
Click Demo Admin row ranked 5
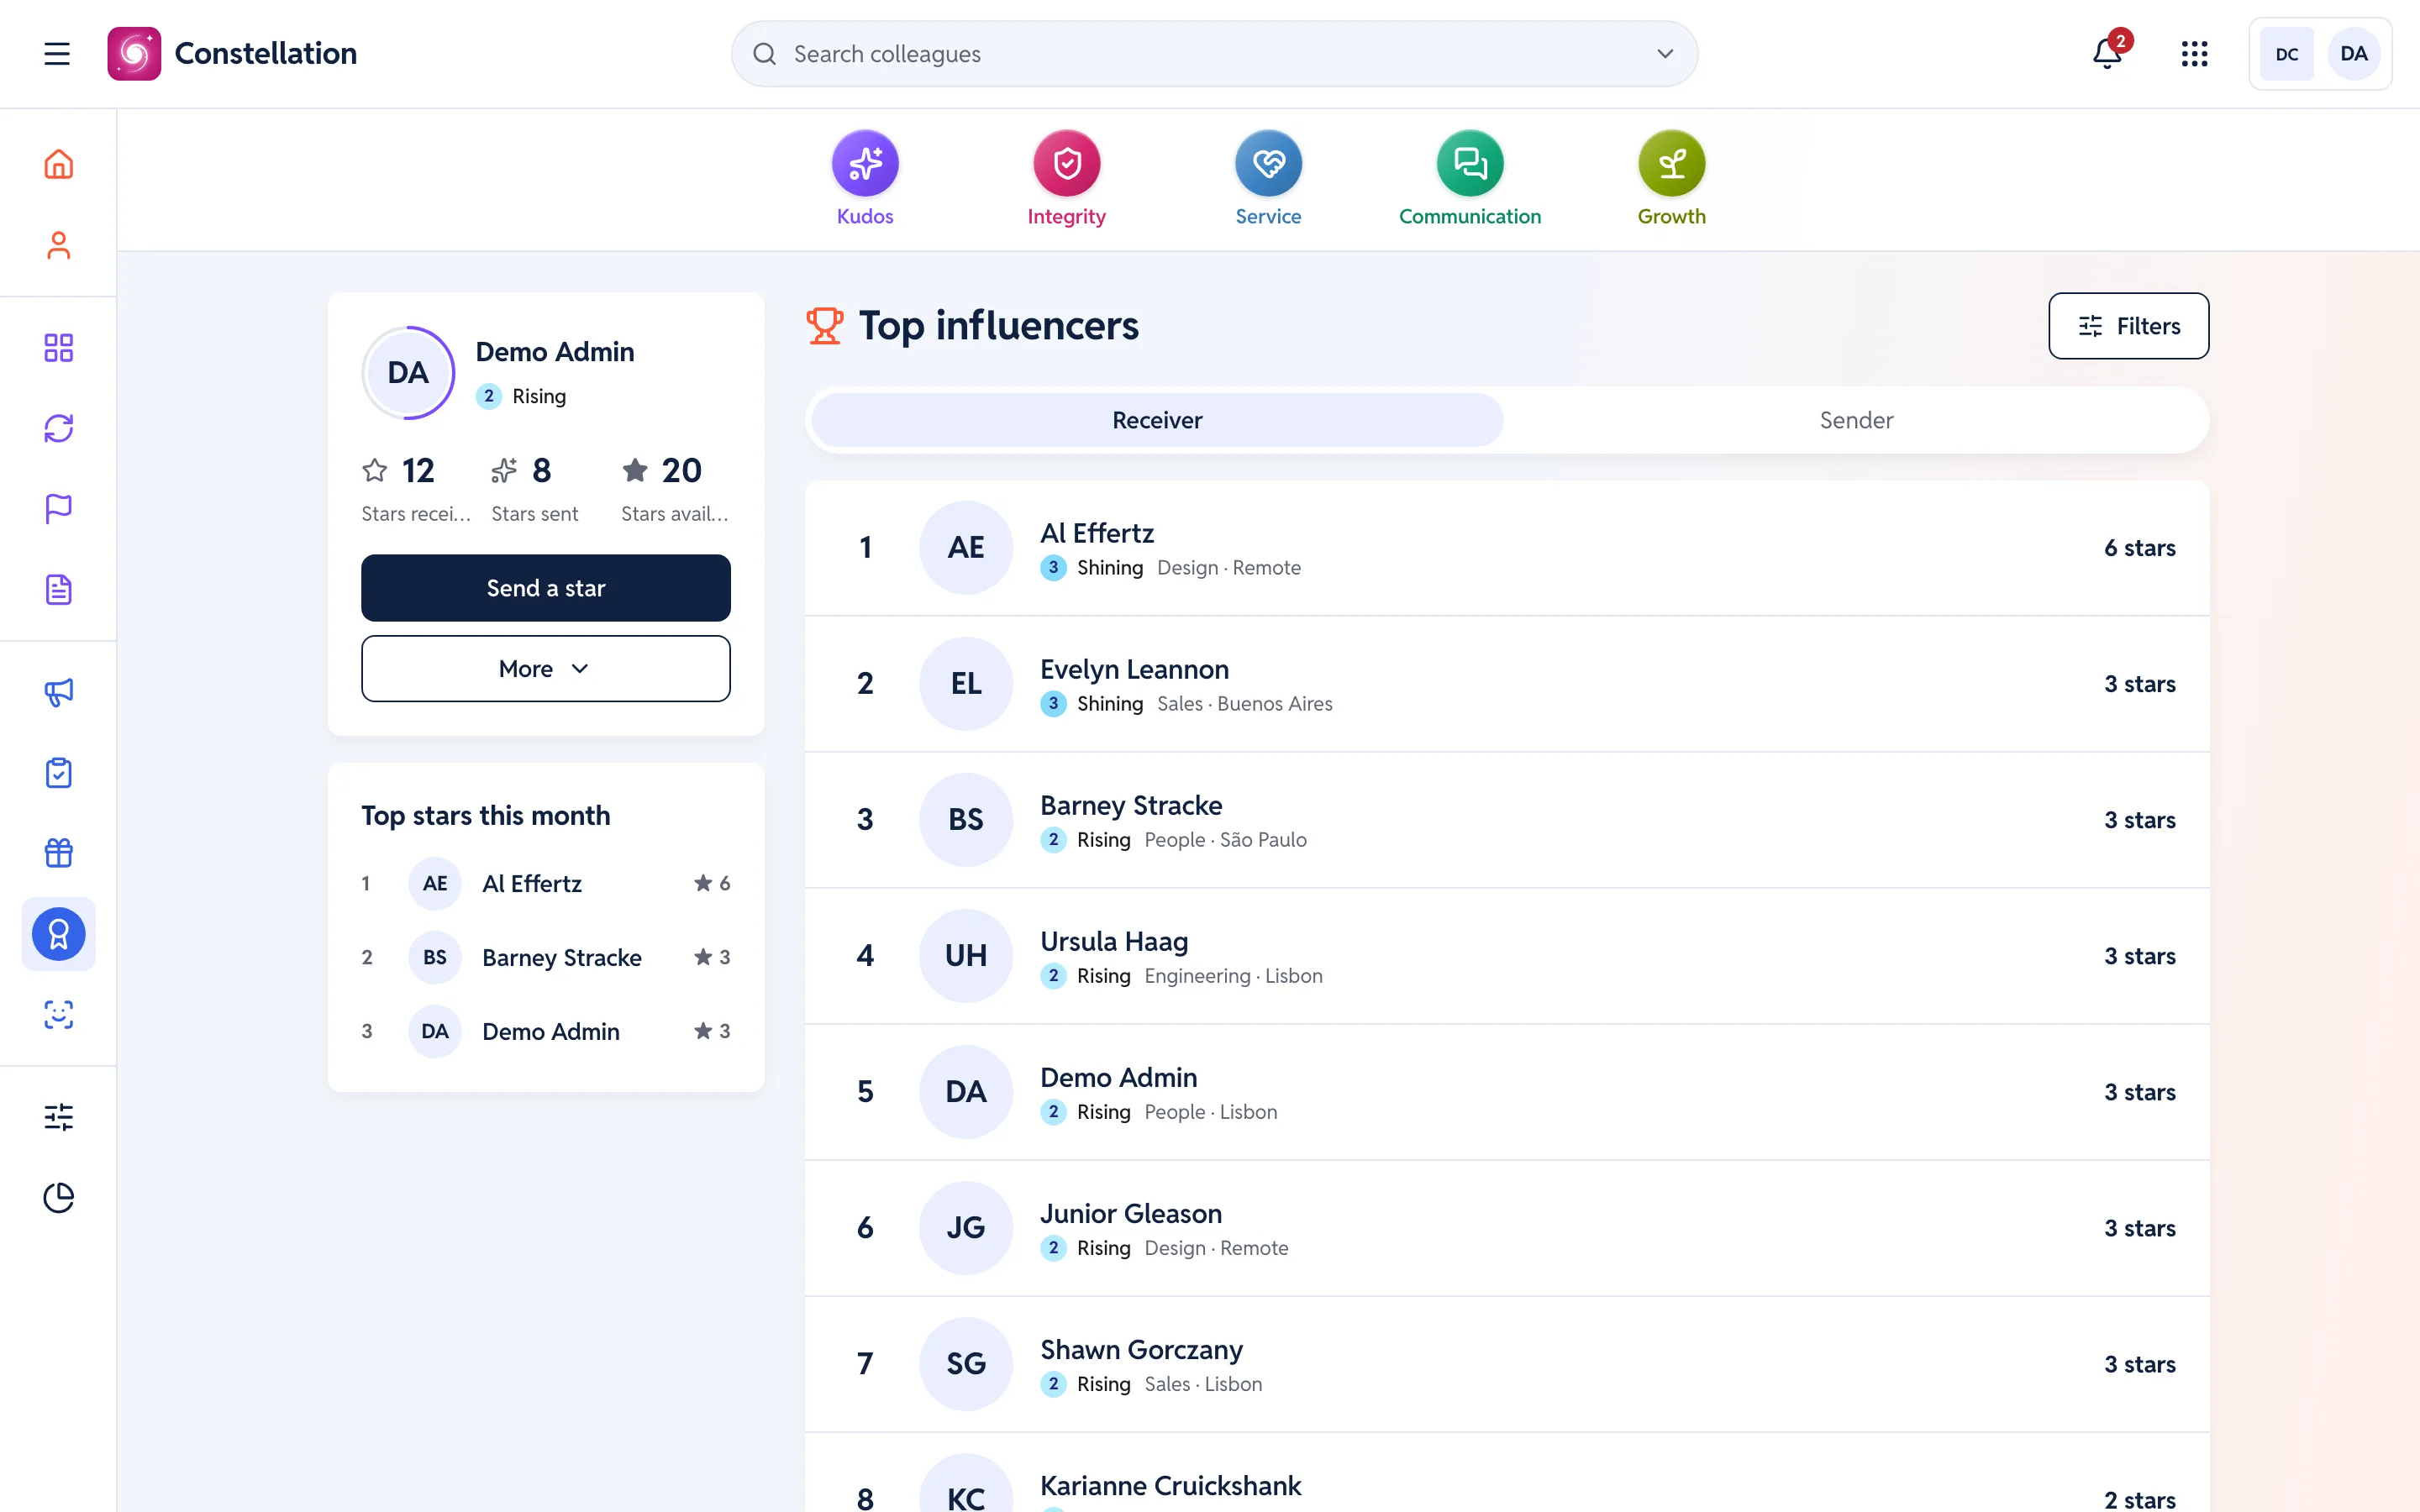[1507, 1092]
